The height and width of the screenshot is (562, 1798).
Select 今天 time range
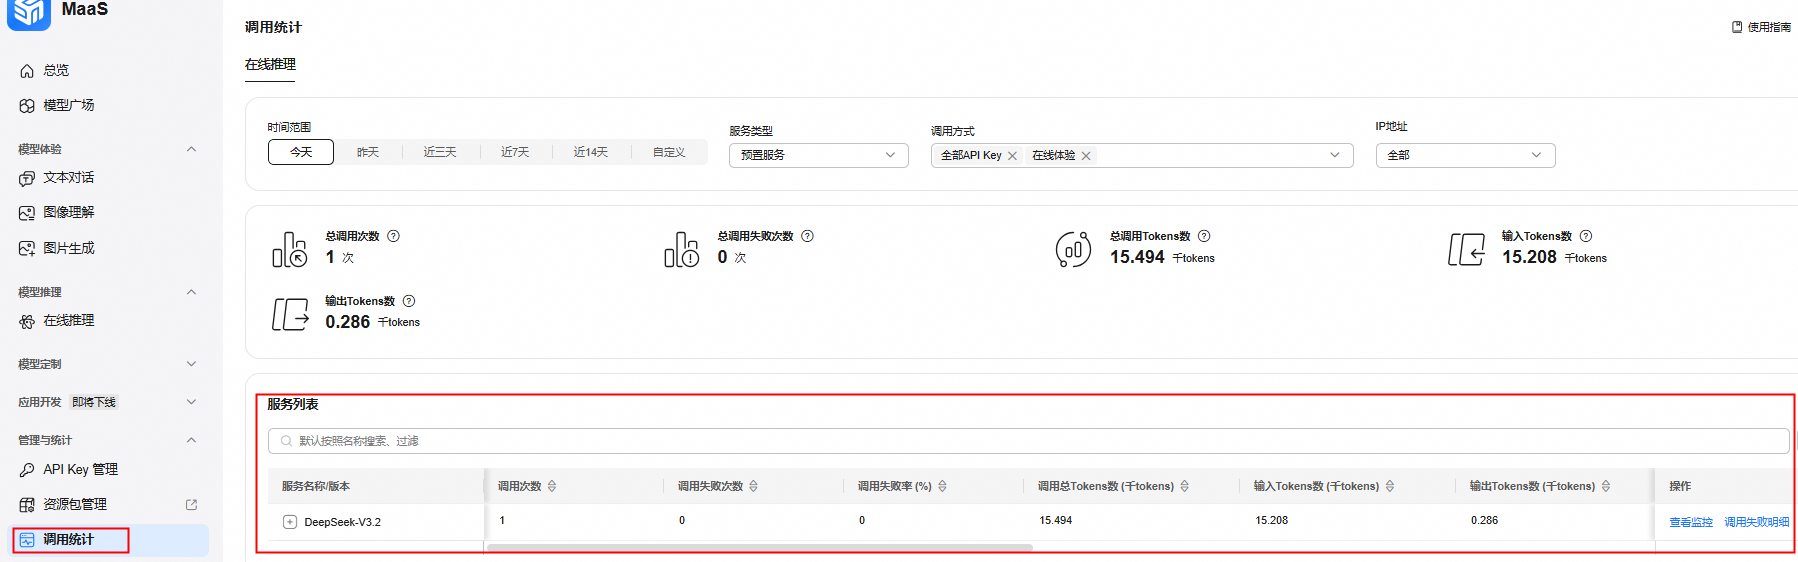(x=301, y=152)
